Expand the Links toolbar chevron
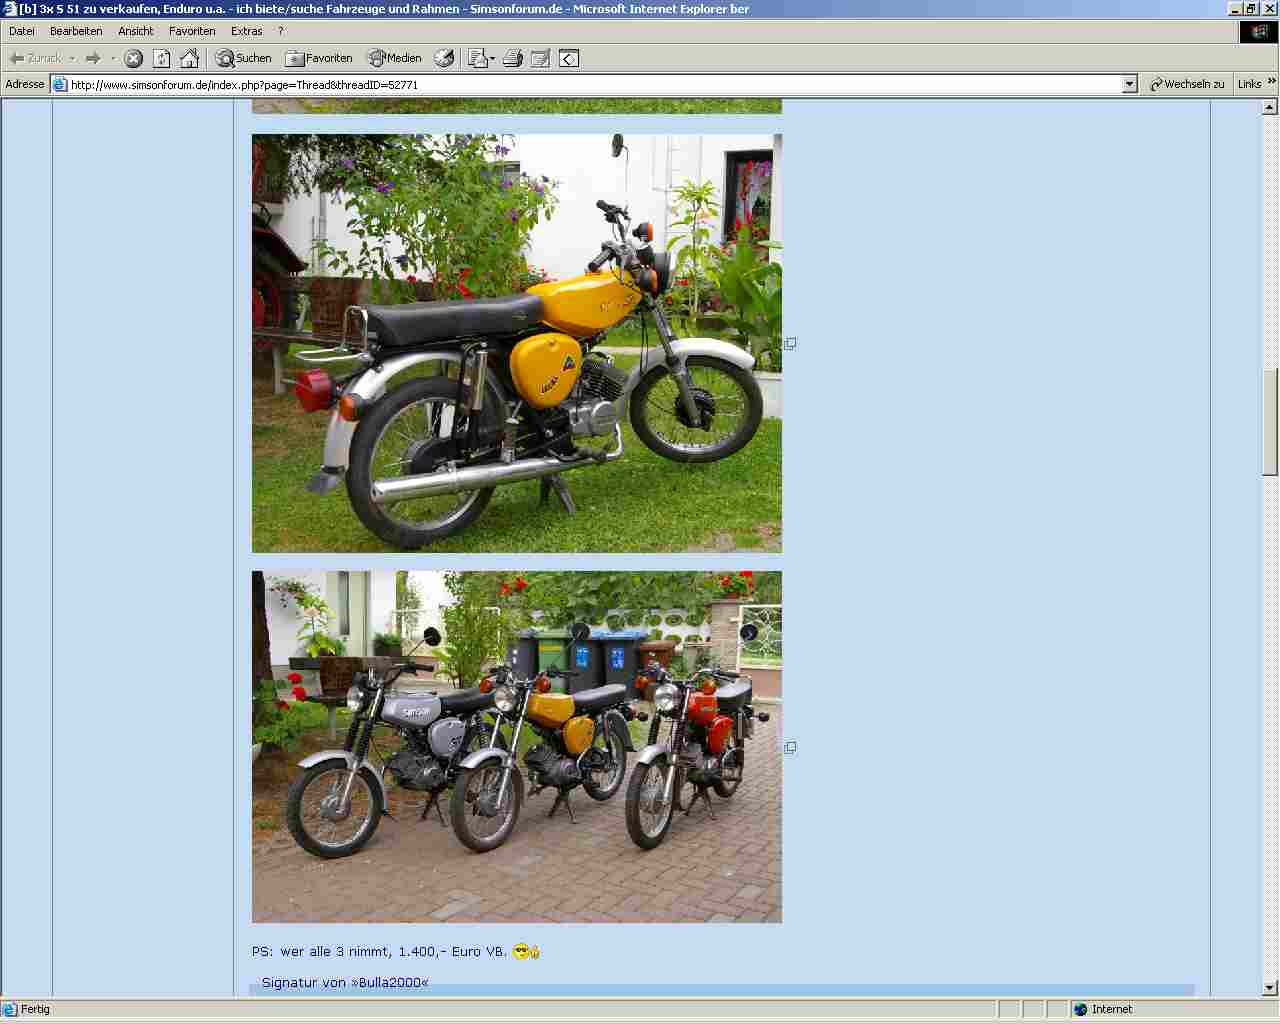This screenshot has width=1280, height=1024. coord(1271,82)
